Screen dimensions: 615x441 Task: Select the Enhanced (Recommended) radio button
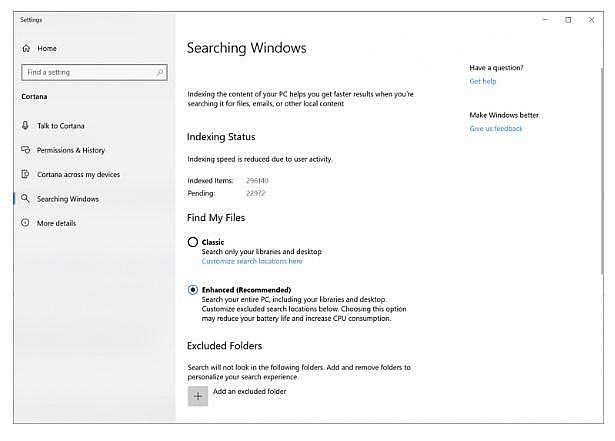coord(193,290)
